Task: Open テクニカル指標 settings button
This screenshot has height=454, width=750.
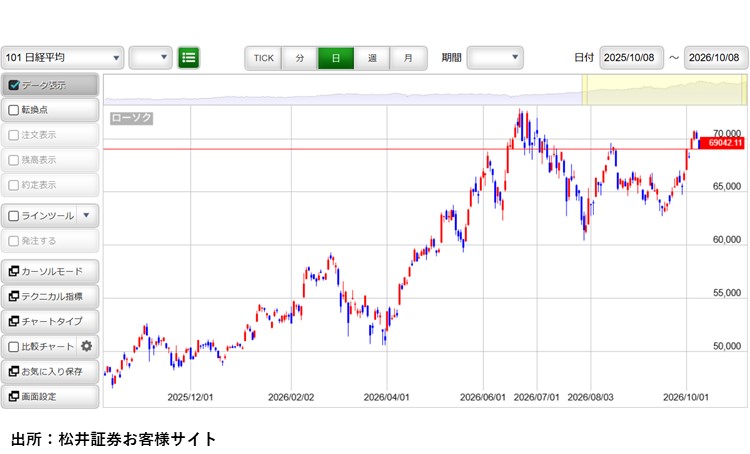Action: 50,296
